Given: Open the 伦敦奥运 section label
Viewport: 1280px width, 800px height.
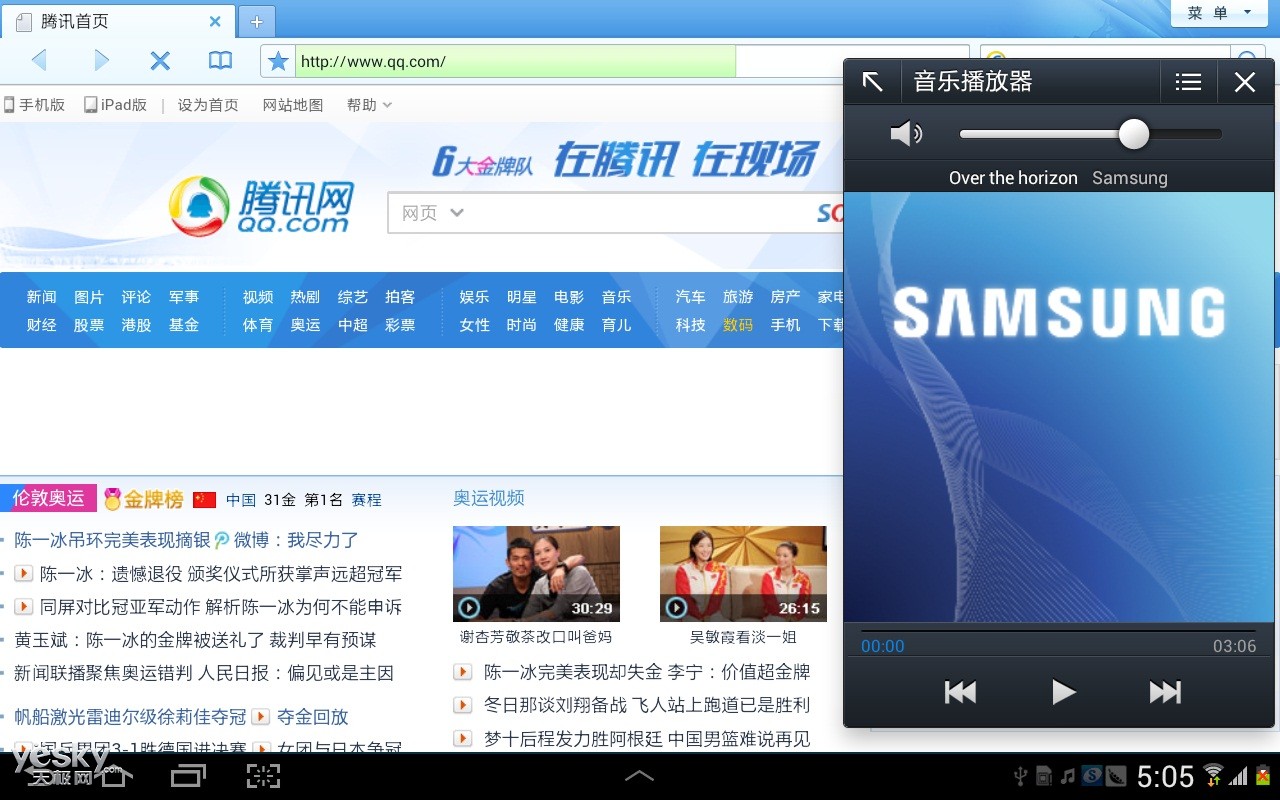Looking at the screenshot, I should click(48, 498).
